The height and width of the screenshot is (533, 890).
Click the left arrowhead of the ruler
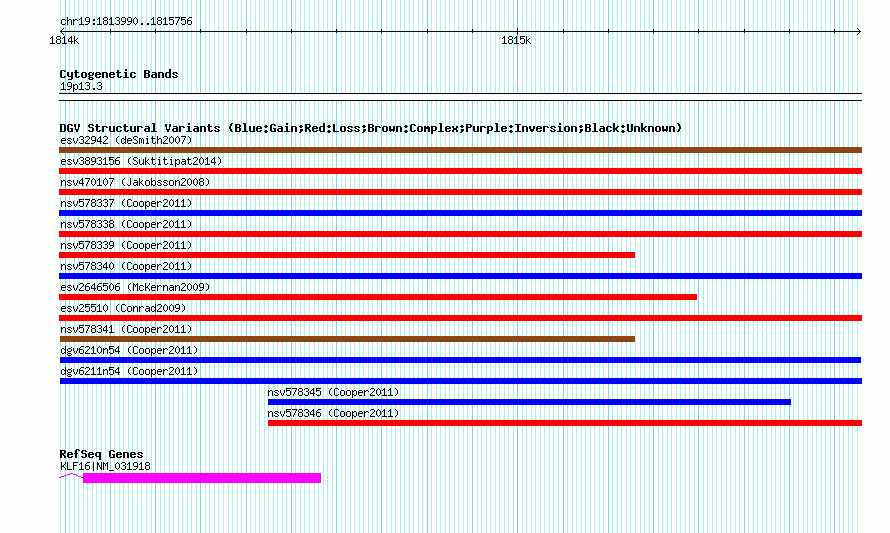coord(62,31)
